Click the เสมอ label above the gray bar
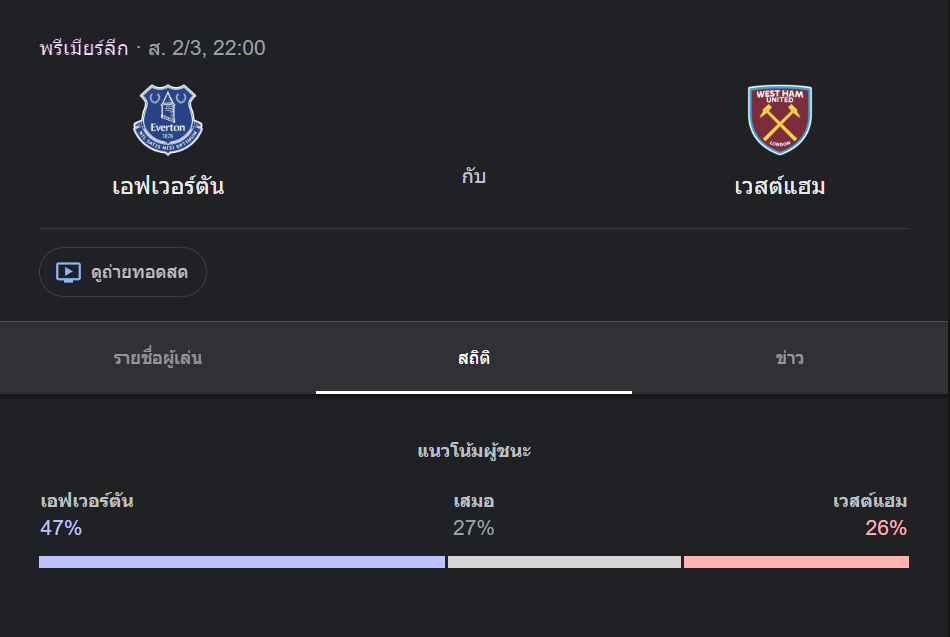950x637 pixels. point(473,501)
